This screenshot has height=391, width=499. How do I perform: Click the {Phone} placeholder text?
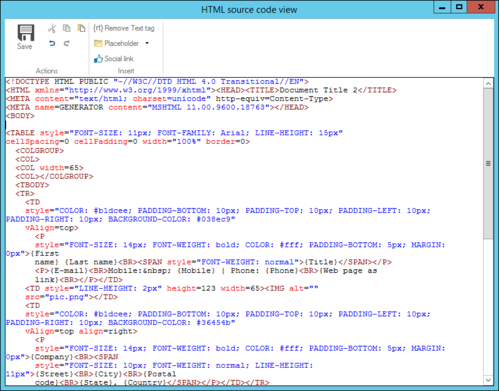coord(282,271)
